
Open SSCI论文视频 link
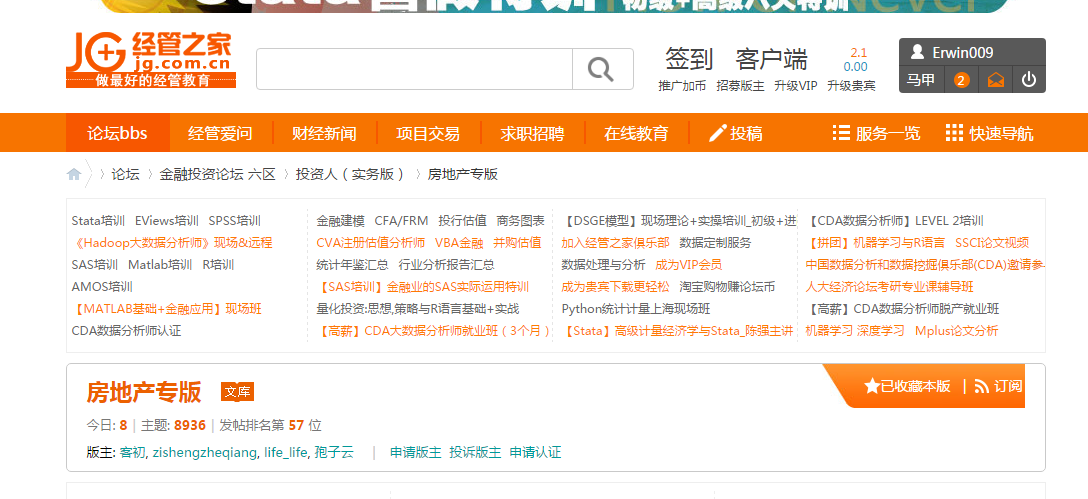point(992,243)
